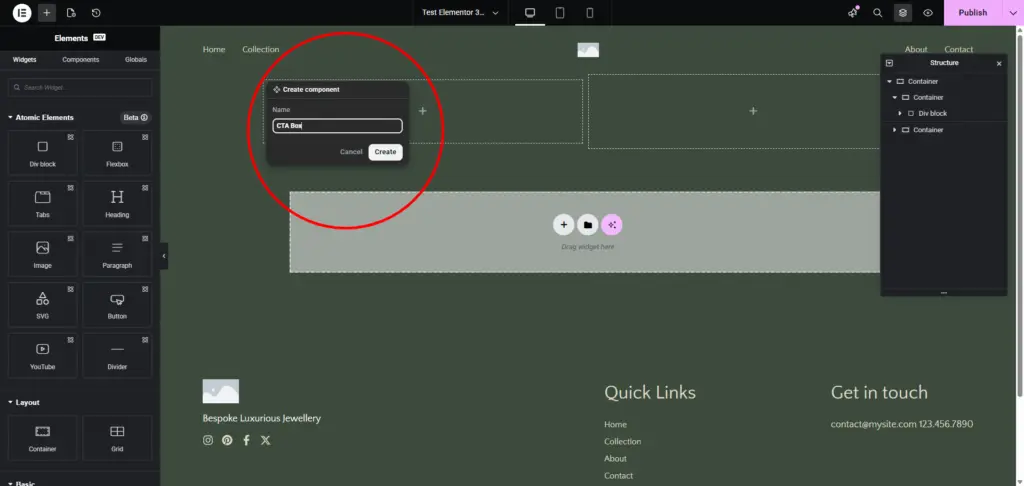Screen dimensions: 1024x486
Task: Click Create in the component dialog
Action: coord(385,152)
